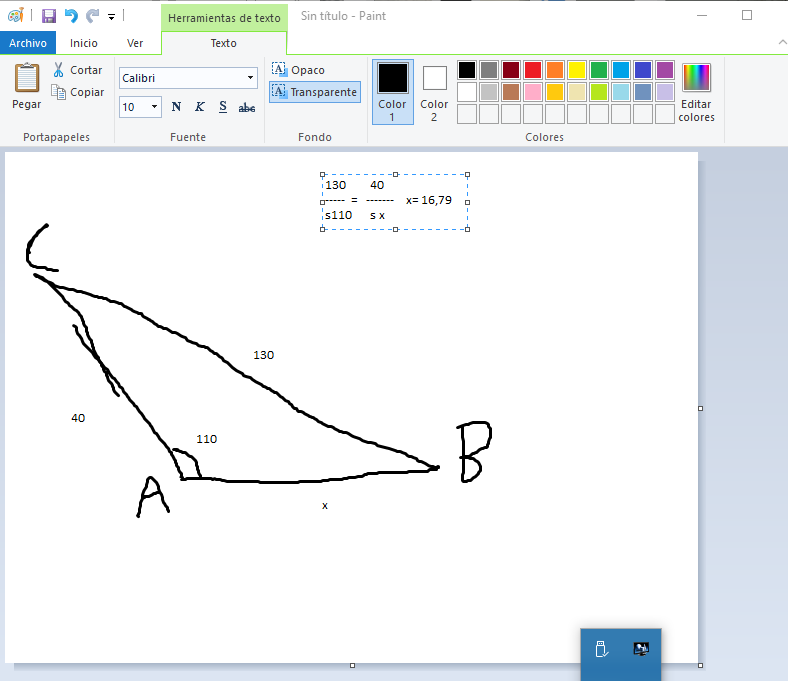
Task: Pick the purple palette color
Action: [665, 70]
